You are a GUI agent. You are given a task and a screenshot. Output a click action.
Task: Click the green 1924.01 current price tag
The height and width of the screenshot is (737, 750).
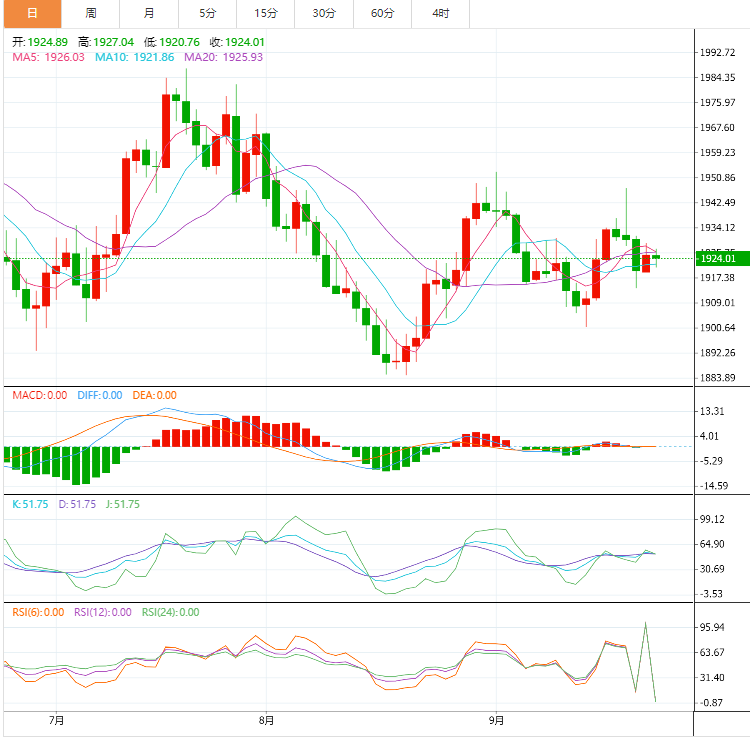[720, 259]
